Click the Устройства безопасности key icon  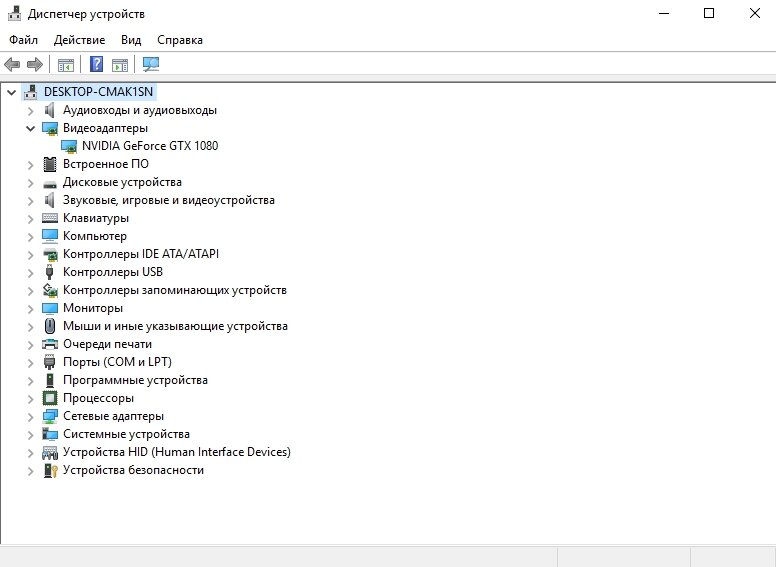[50, 470]
